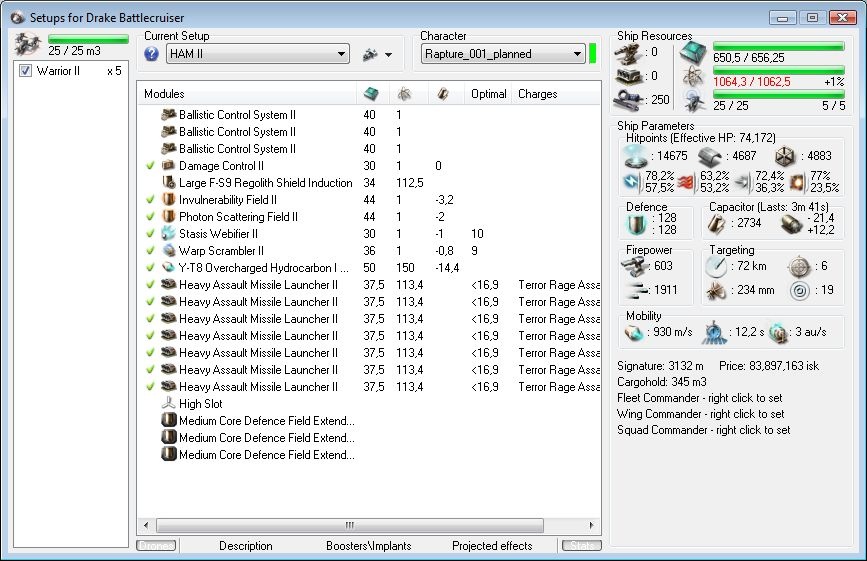Click the CPU column header icon

[x=371, y=94]
